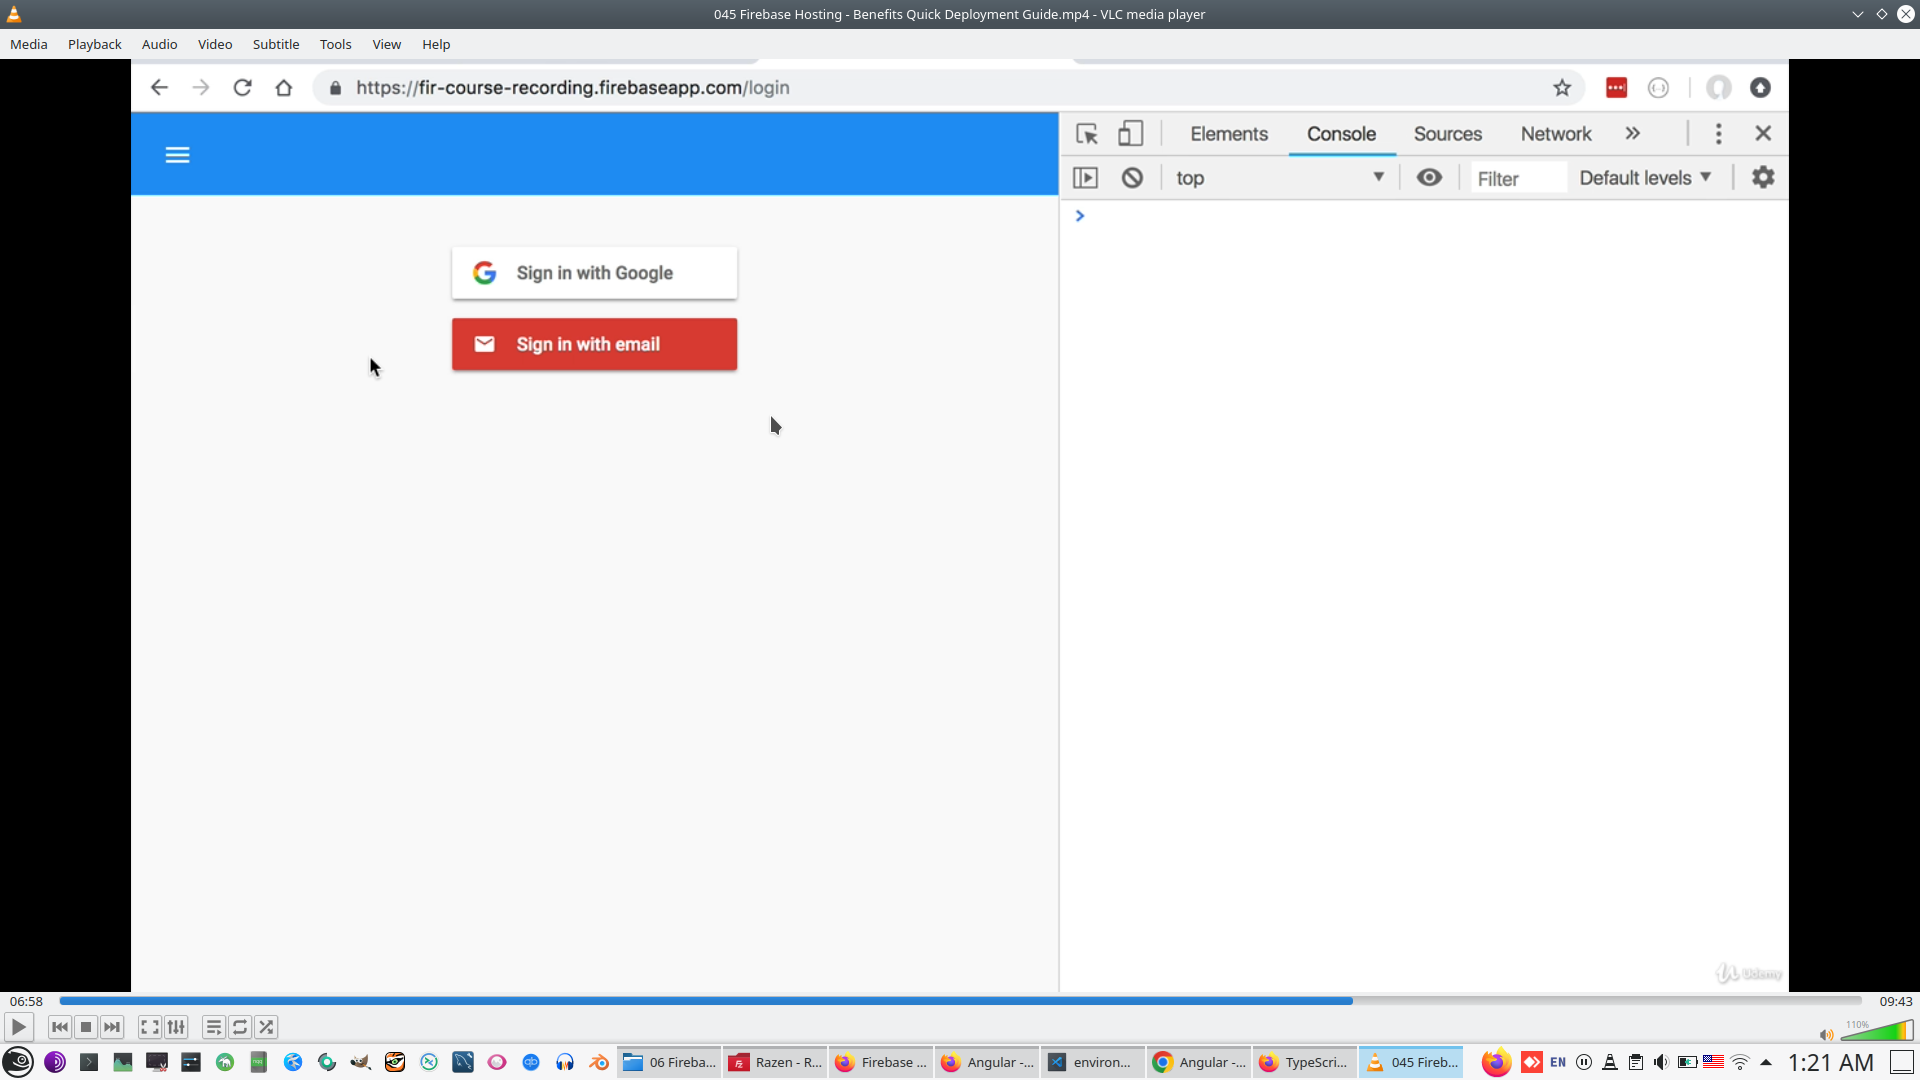Expand the system tray arrow
This screenshot has width=1920, height=1080.
pyautogui.click(x=1766, y=1062)
